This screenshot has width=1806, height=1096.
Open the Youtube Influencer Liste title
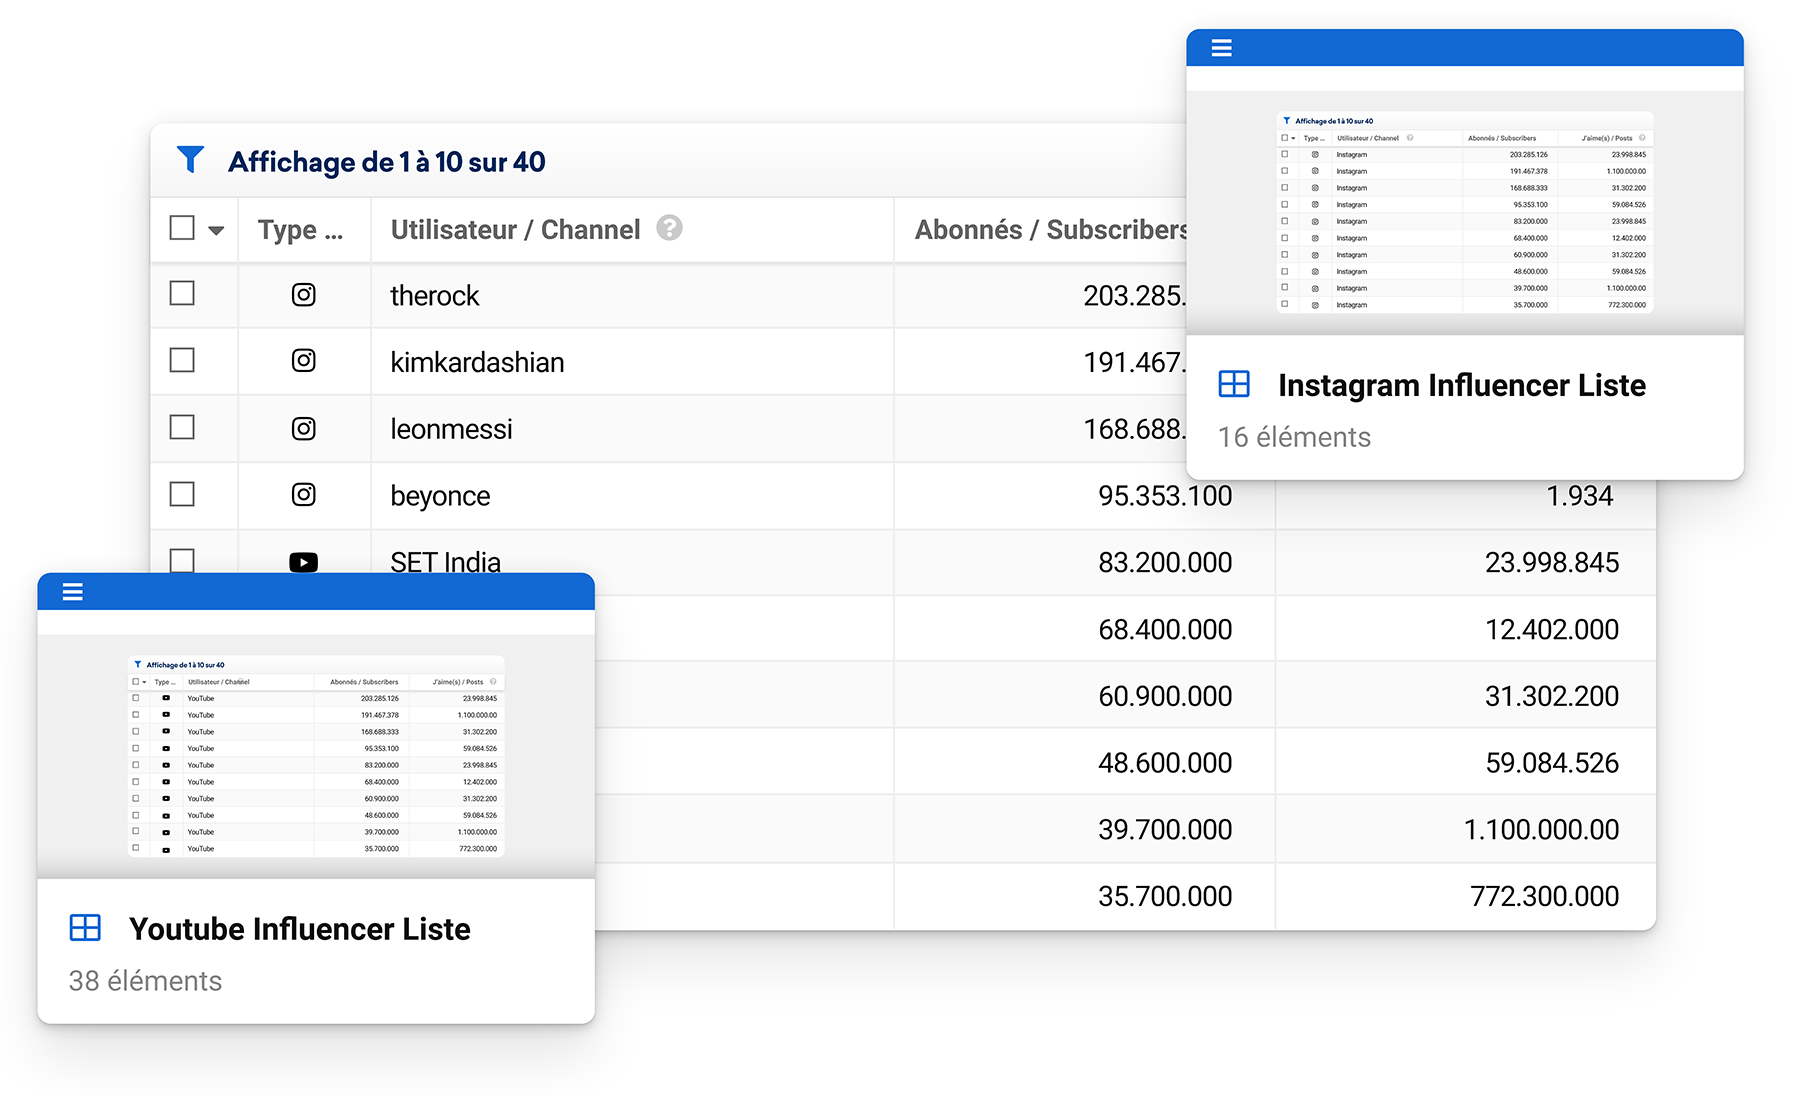(300, 929)
